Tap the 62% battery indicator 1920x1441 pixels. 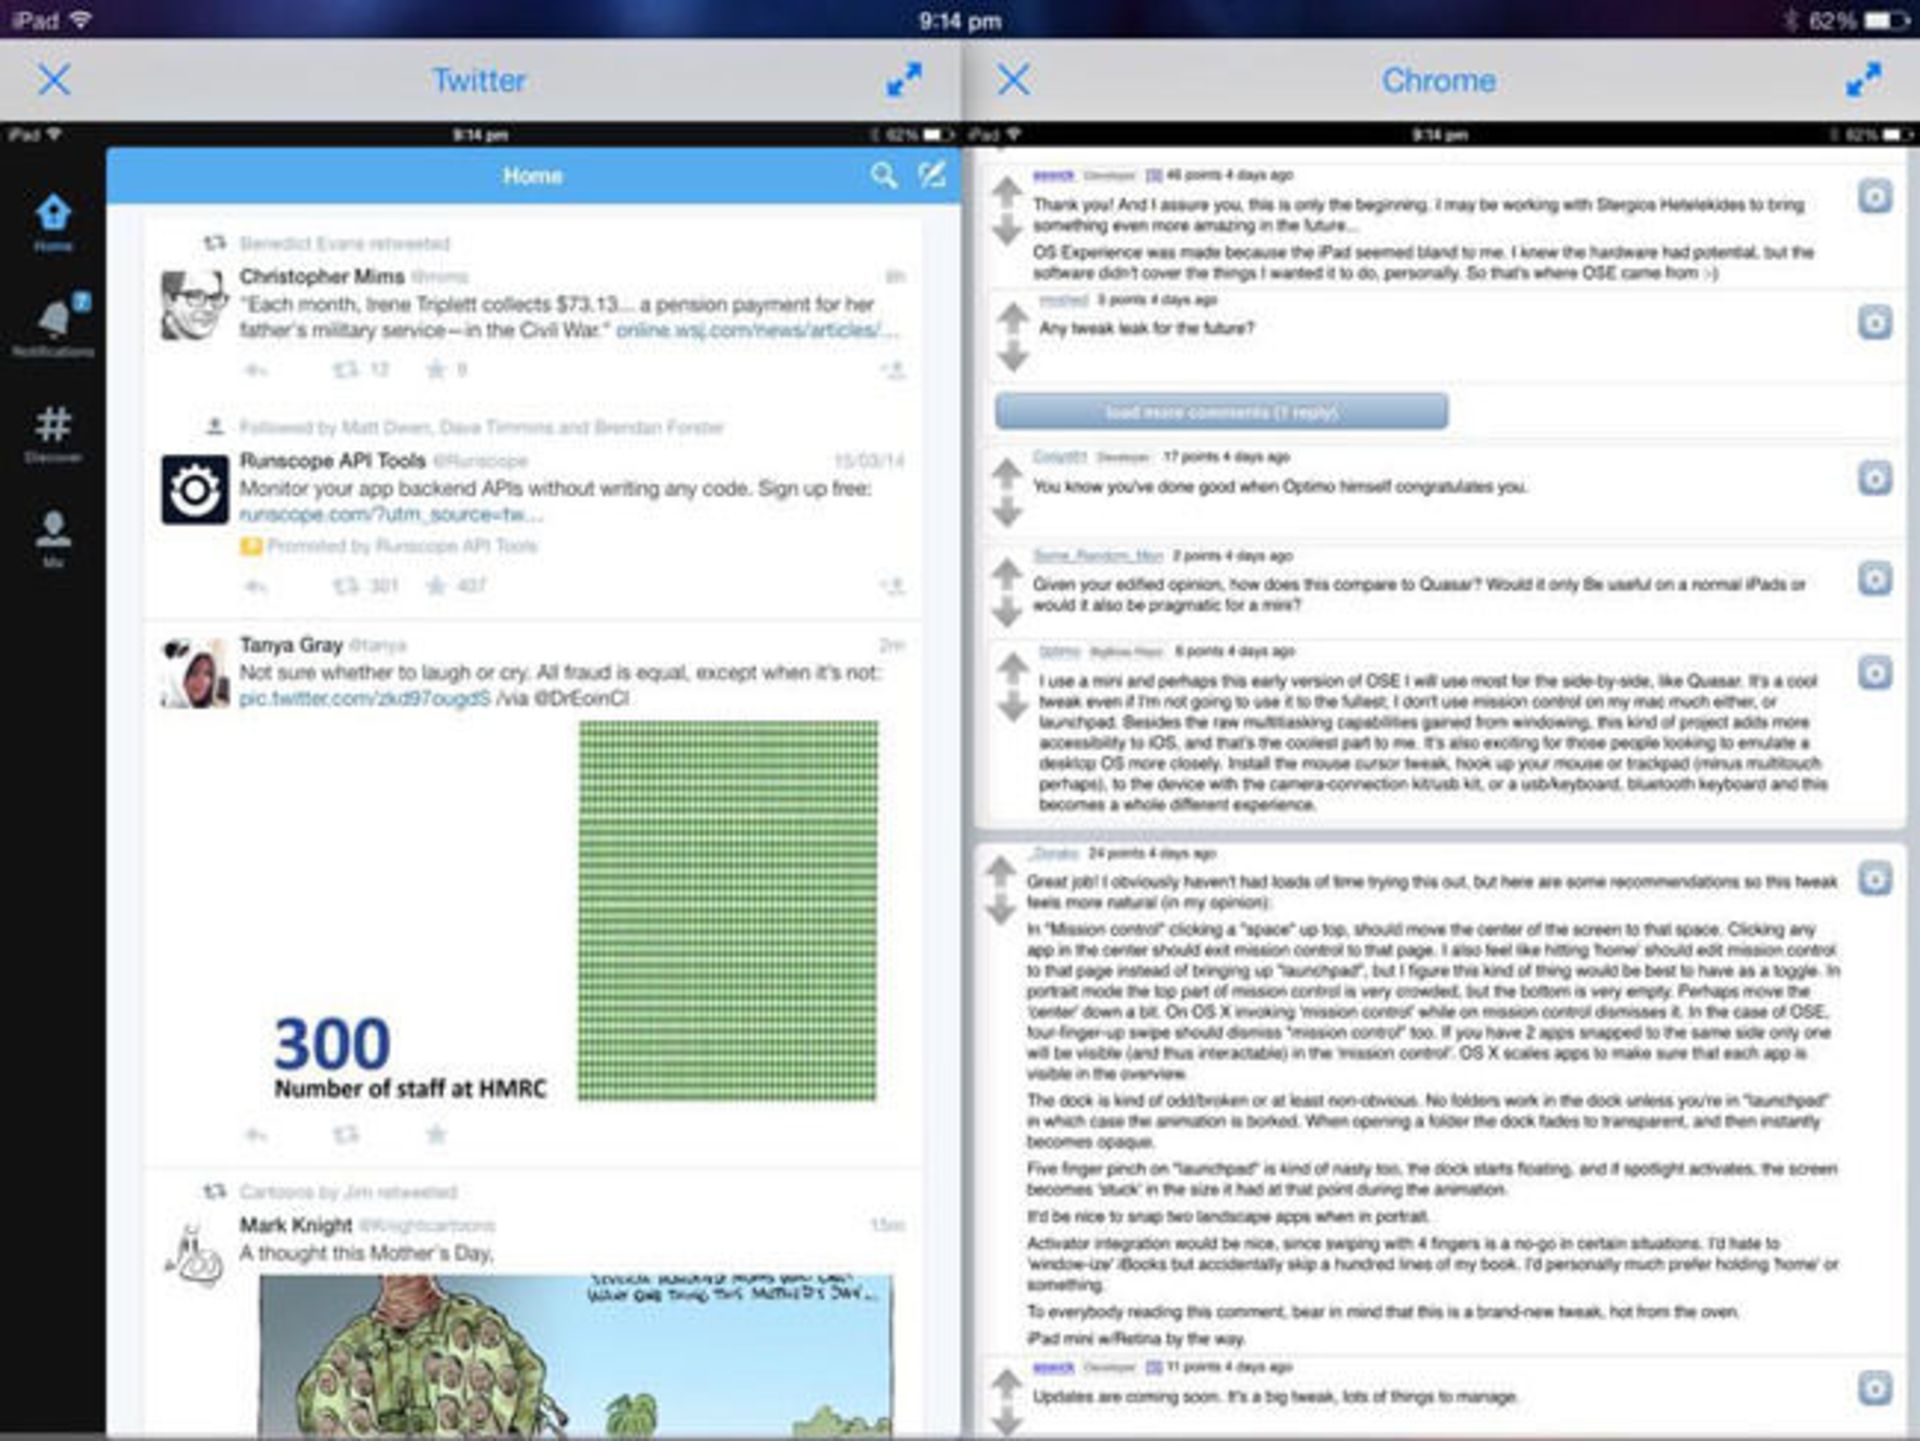click(1857, 20)
